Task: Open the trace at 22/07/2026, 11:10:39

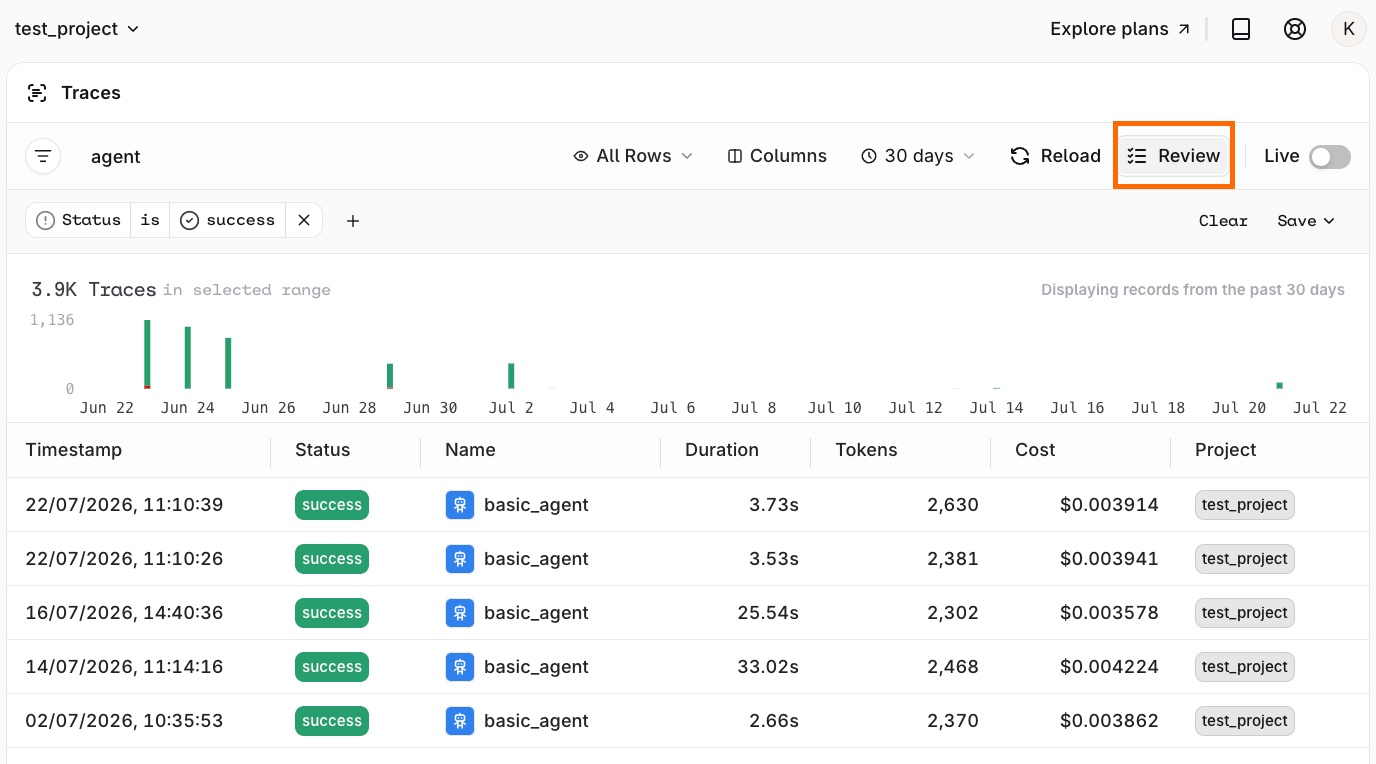Action: point(687,505)
